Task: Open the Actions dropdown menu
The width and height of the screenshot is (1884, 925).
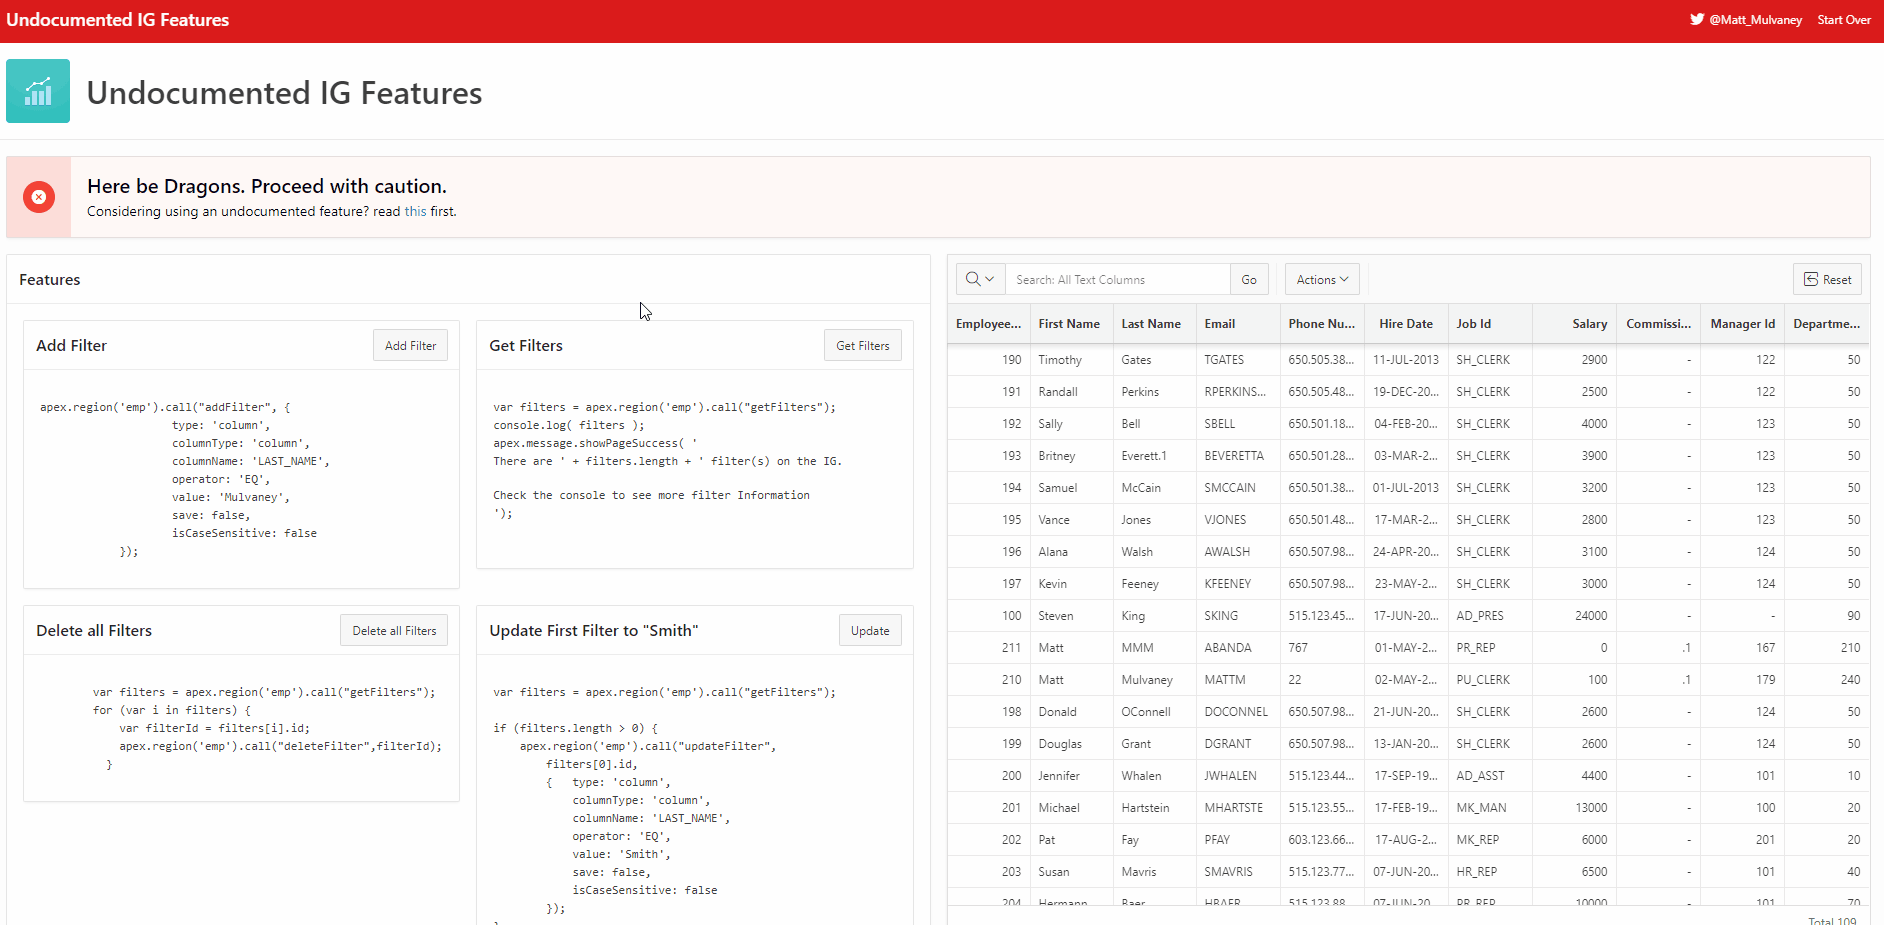Action: [x=1322, y=279]
